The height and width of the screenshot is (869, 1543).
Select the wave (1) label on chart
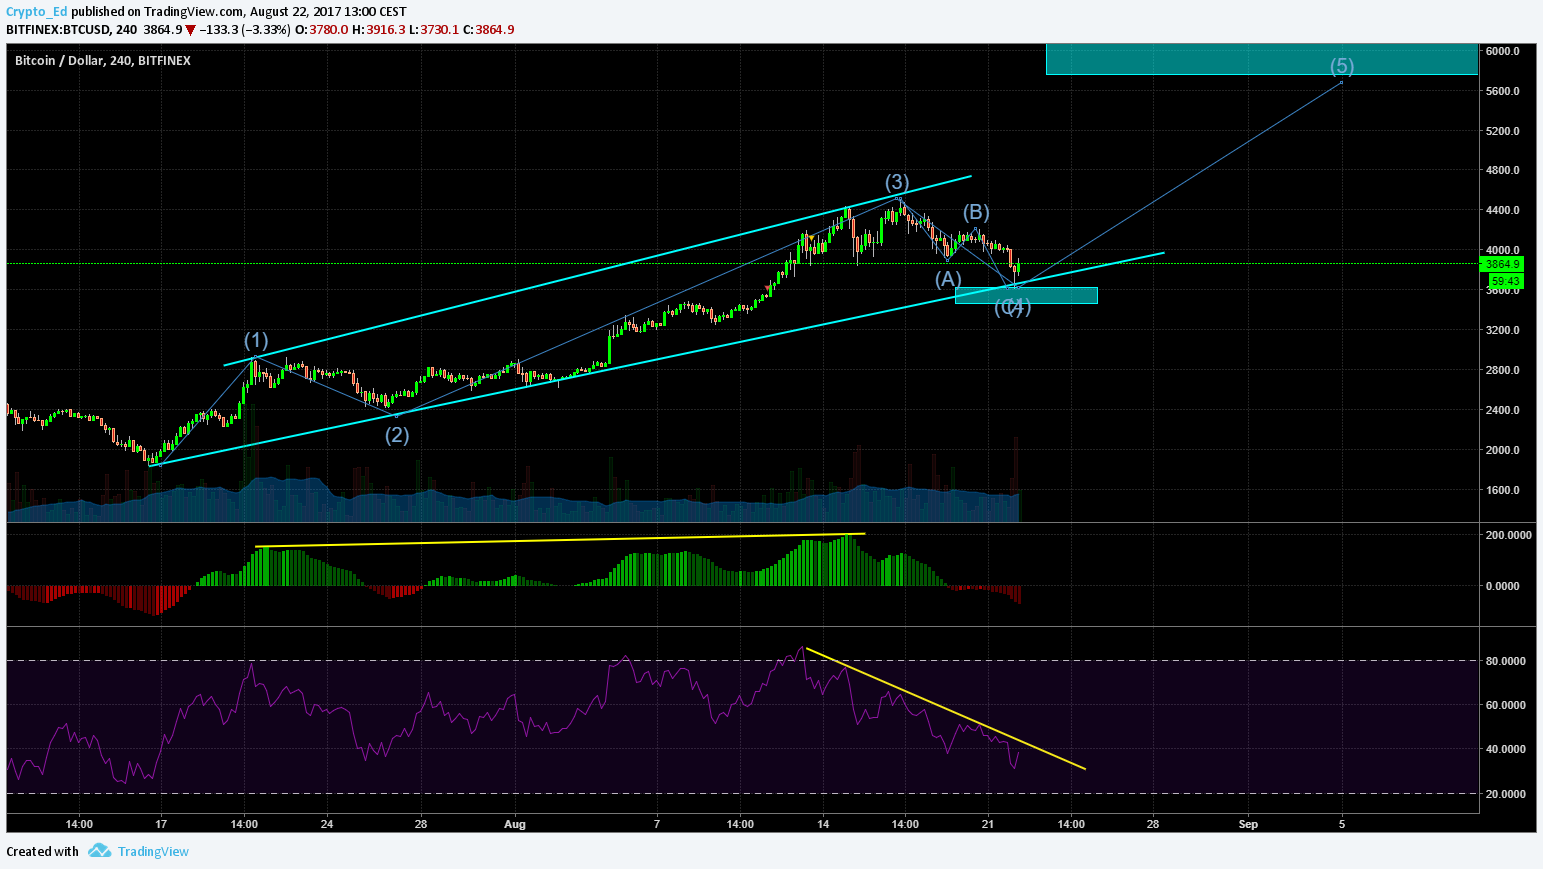point(256,340)
